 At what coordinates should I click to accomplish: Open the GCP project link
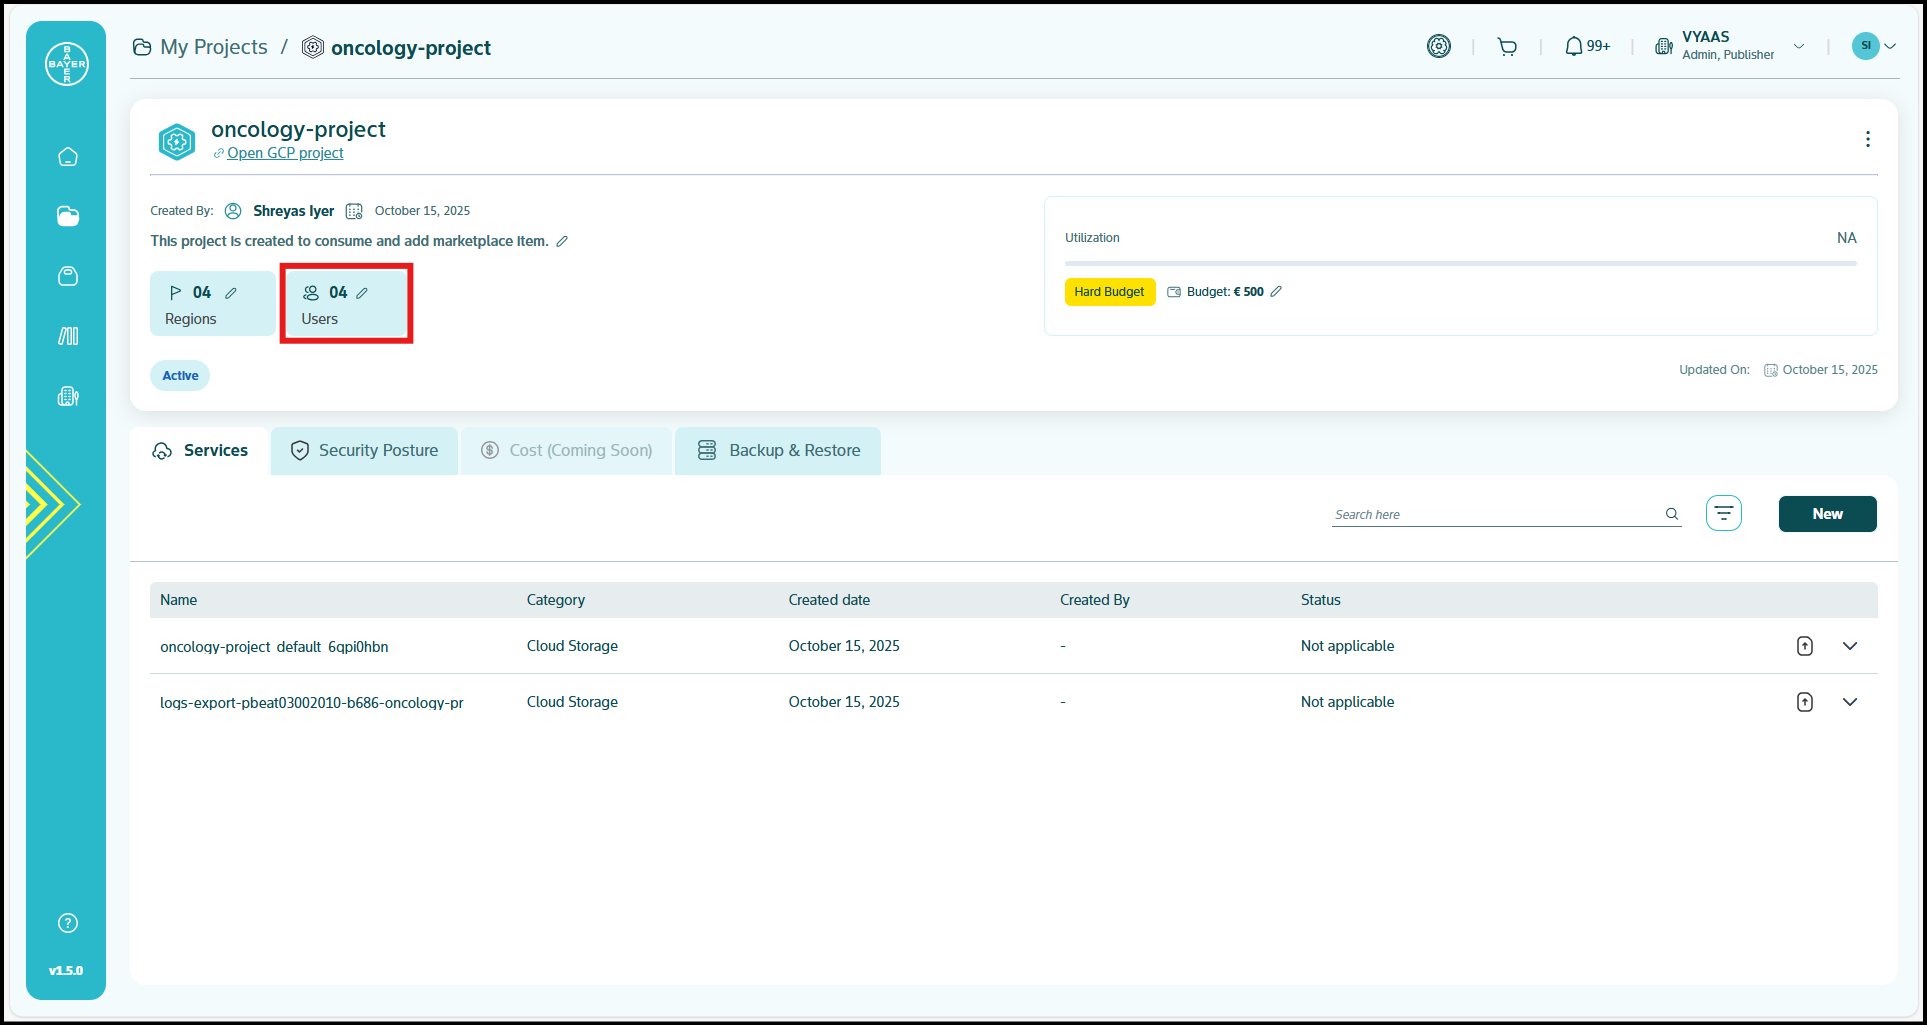[x=285, y=153]
